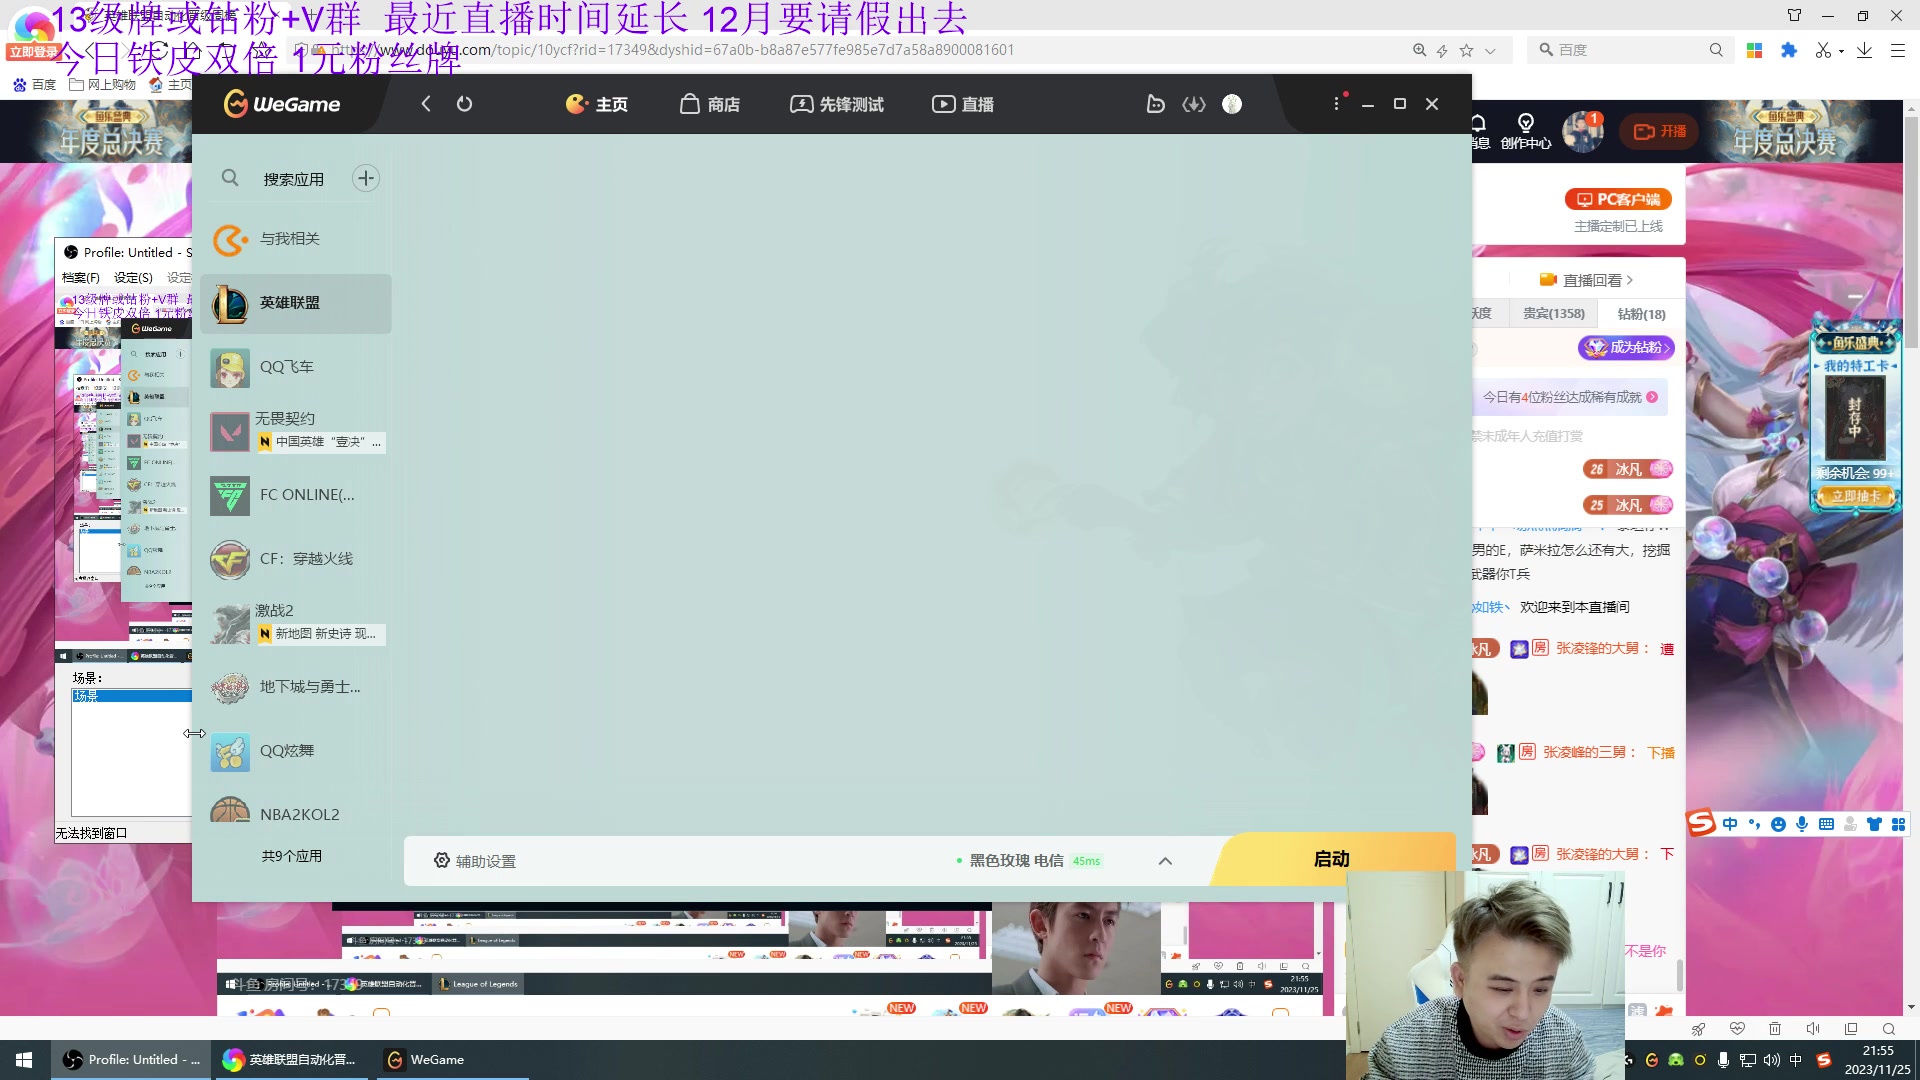Open 与我相关 in WeGame sidebar

(x=296, y=239)
